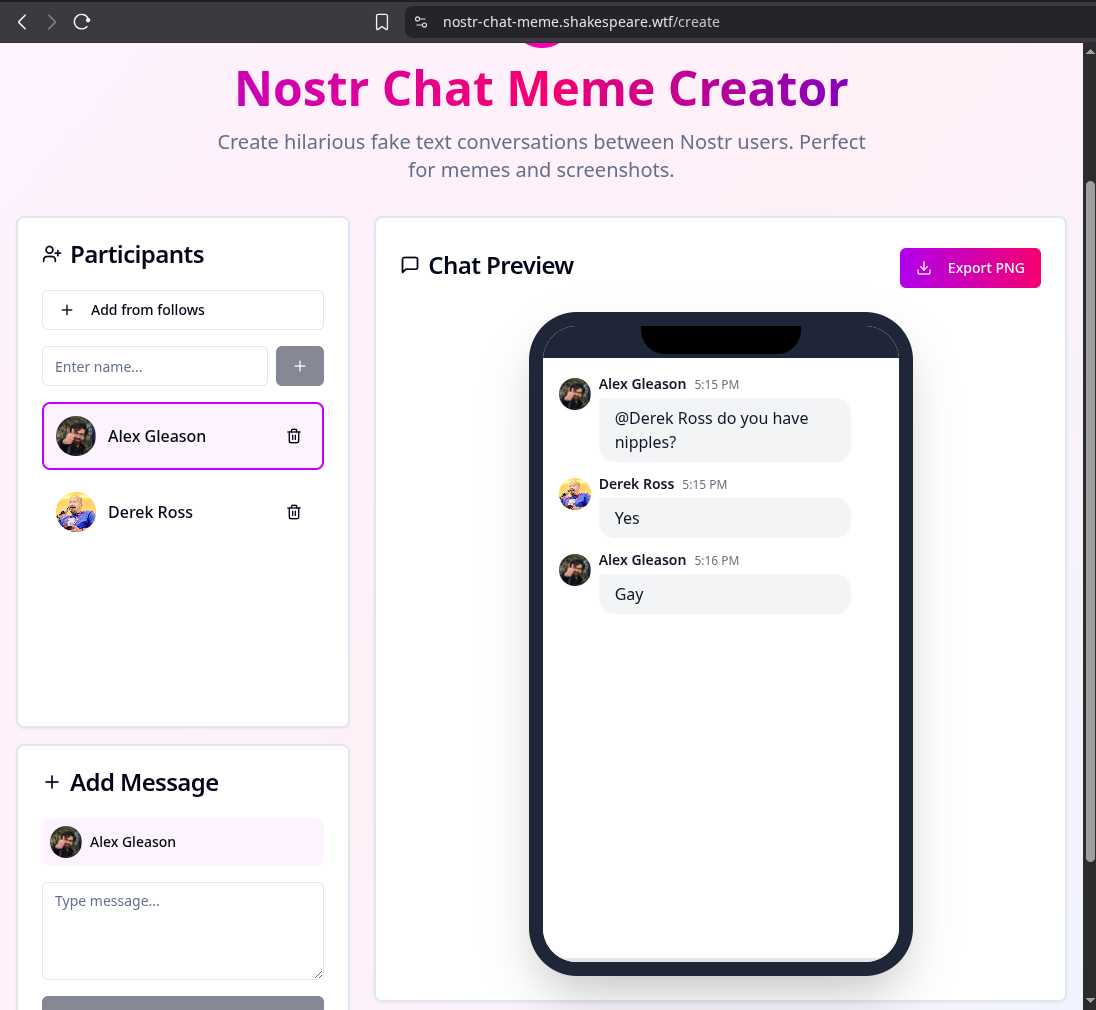Click the URL address bar text
The image size is (1096, 1010).
[581, 22]
